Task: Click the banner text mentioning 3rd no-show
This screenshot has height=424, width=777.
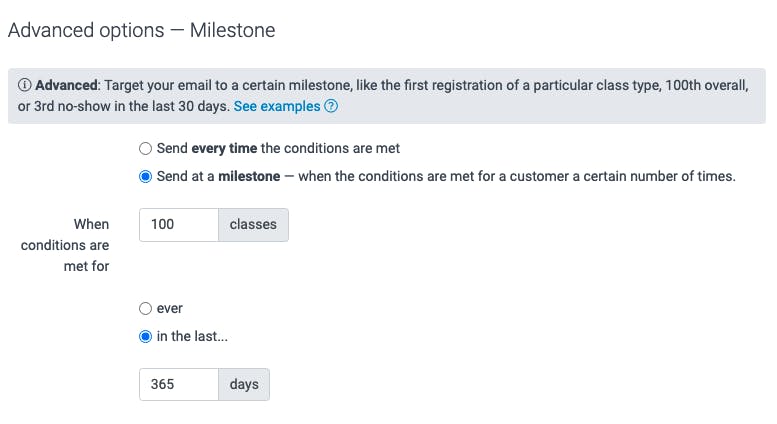Action: click(x=123, y=106)
